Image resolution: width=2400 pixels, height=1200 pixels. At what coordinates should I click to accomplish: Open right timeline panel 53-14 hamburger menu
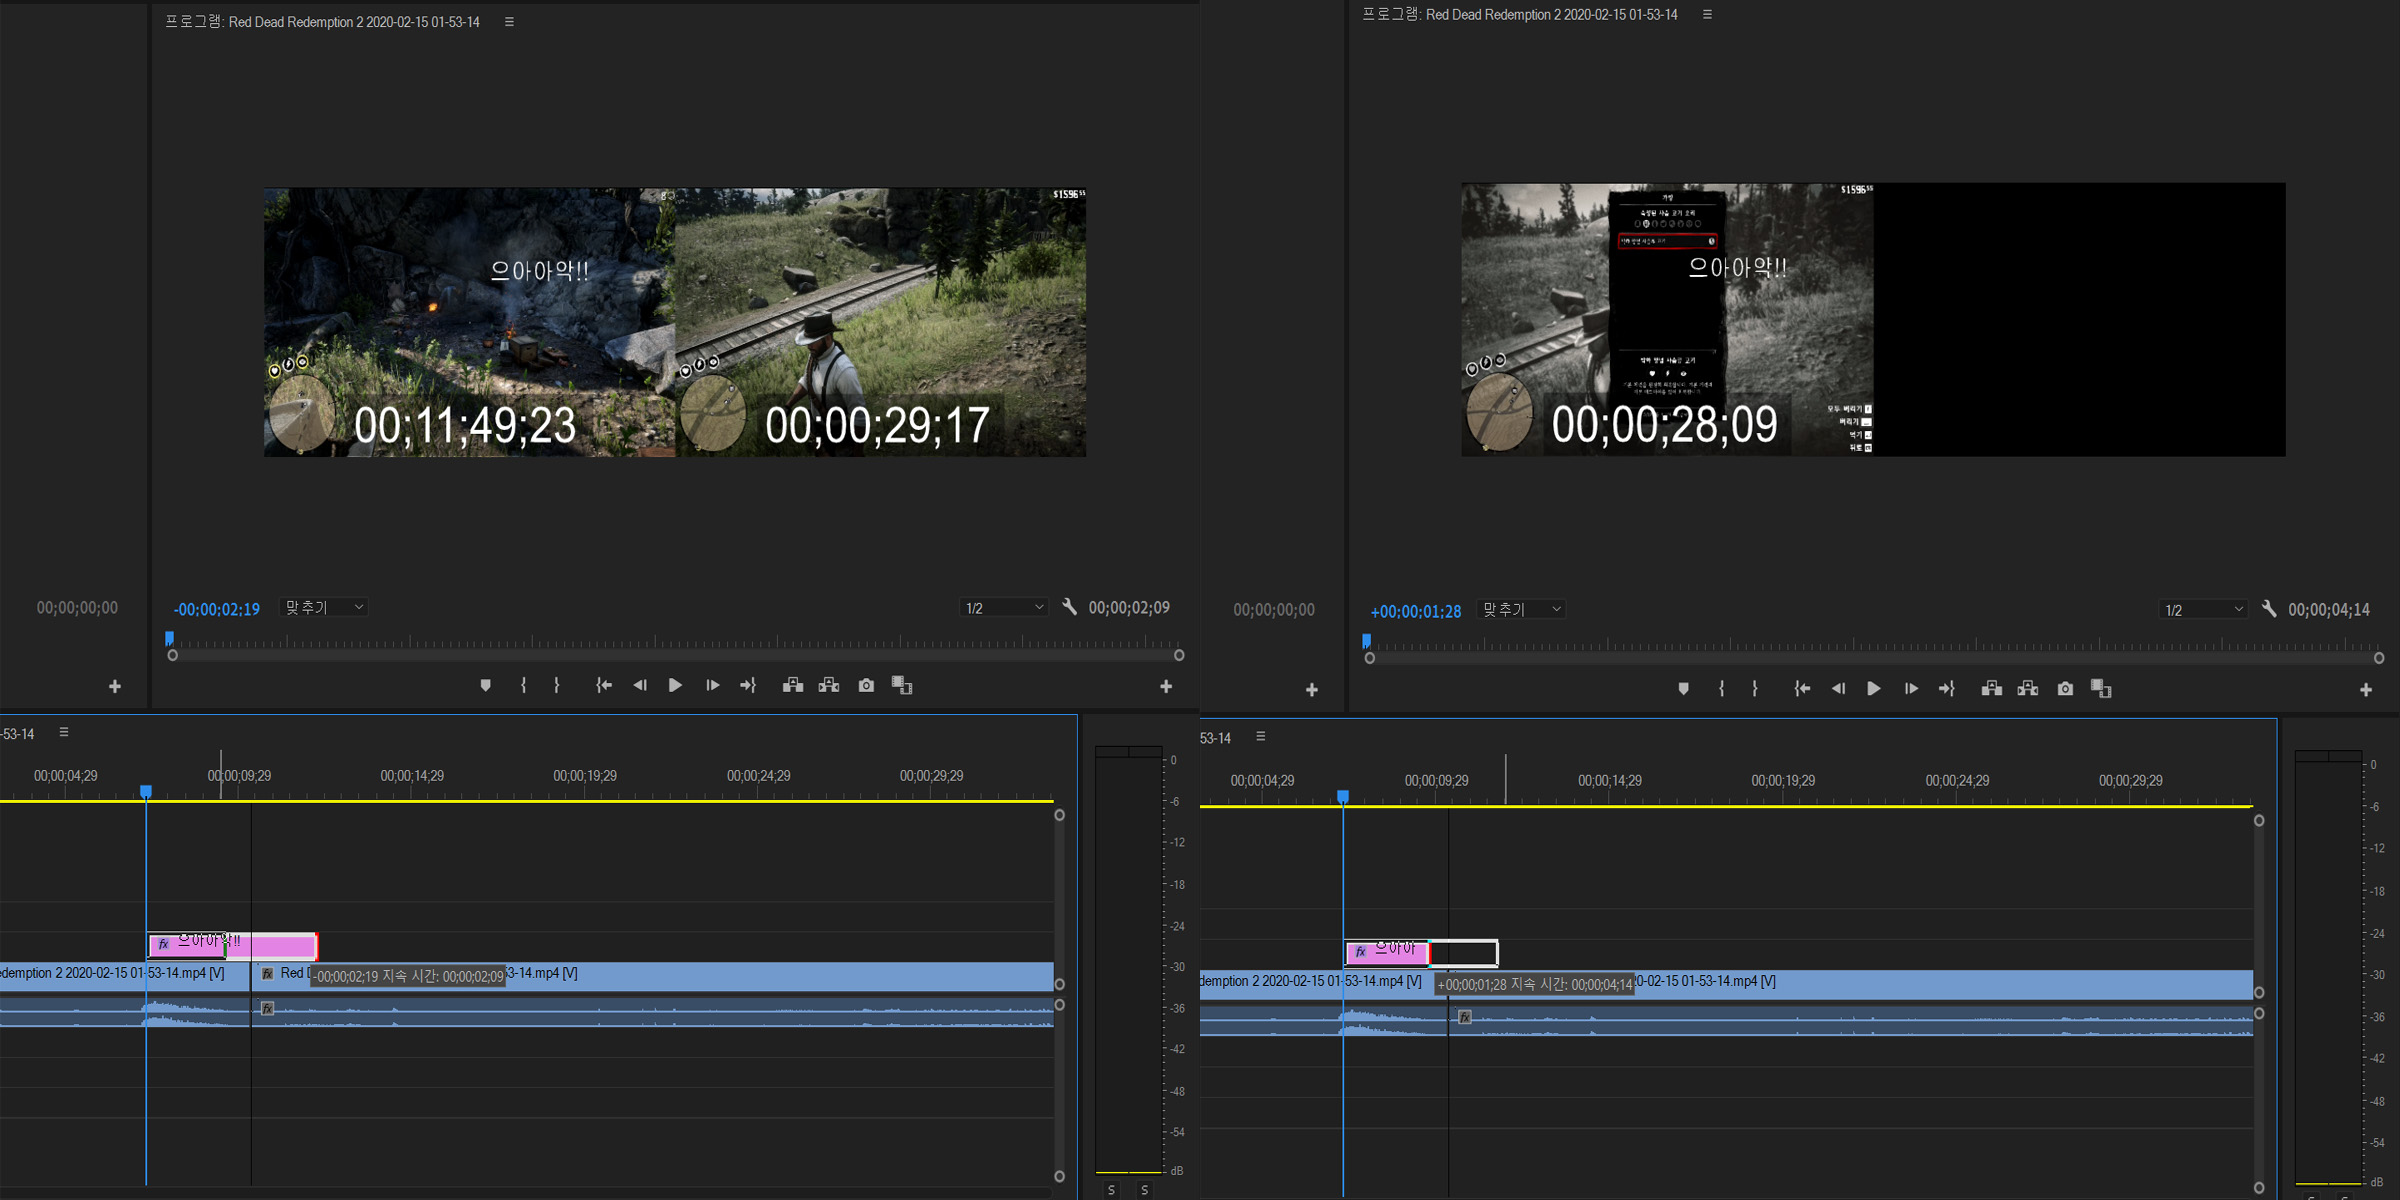[x=1261, y=737]
